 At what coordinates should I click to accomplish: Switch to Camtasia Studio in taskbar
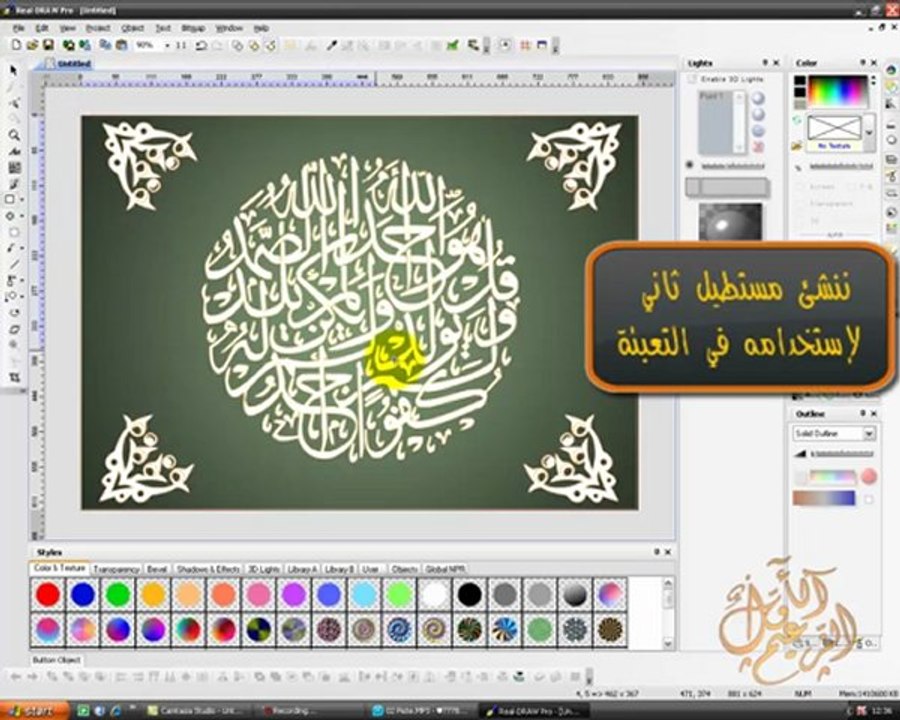(x=195, y=711)
